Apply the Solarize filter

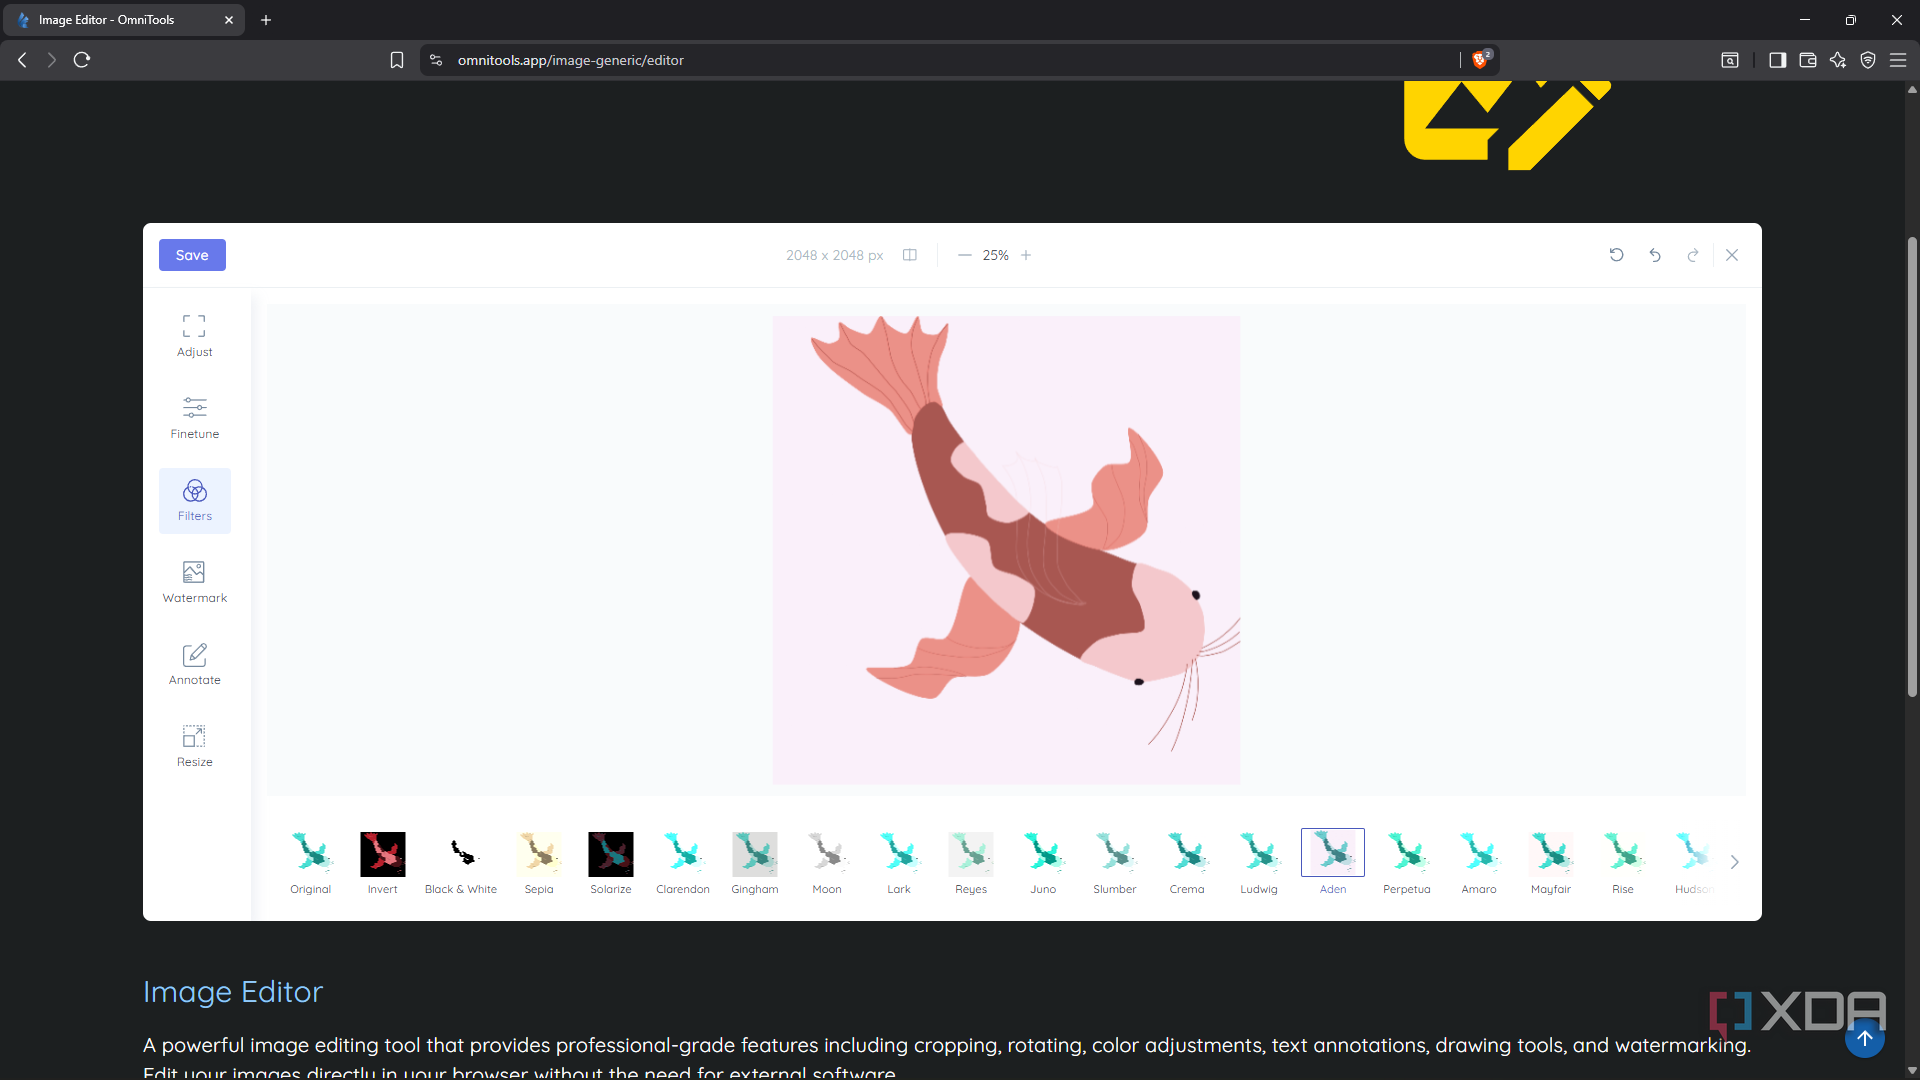click(x=611, y=862)
